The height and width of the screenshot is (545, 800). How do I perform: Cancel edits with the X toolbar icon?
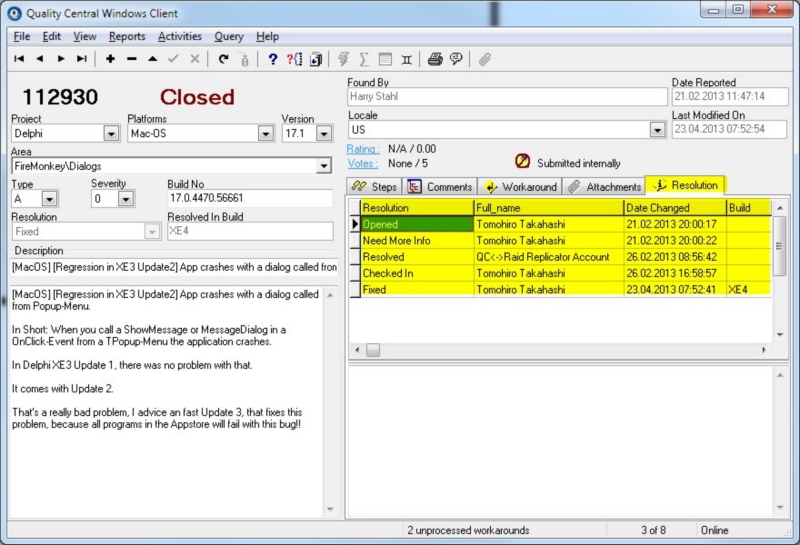(x=194, y=59)
